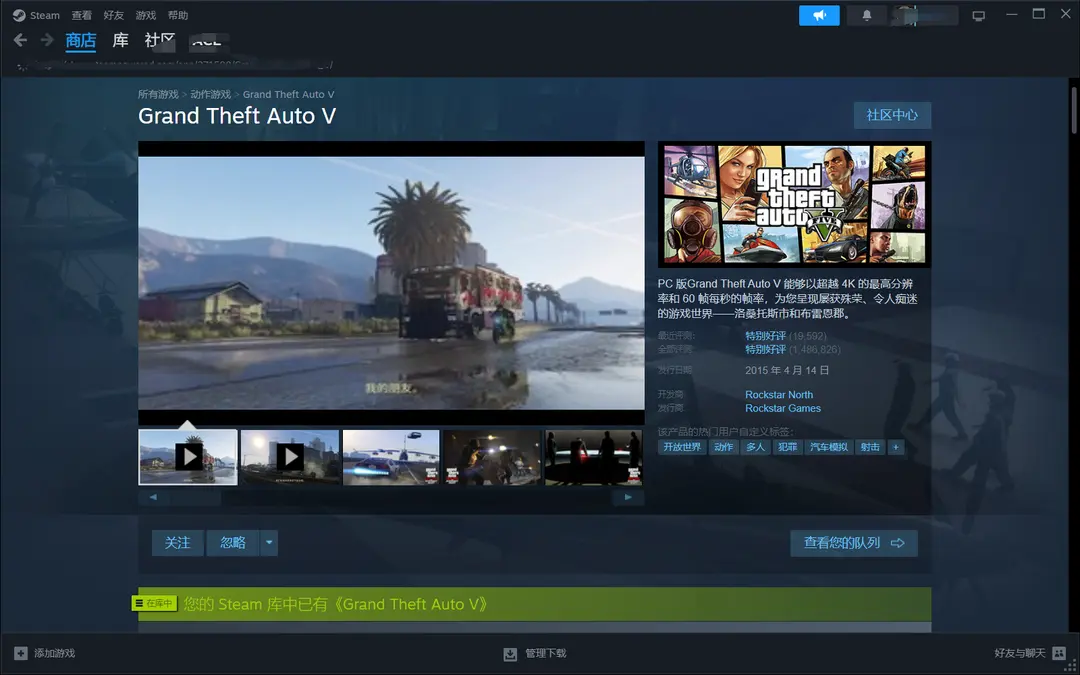Viewport: 1080px width, 675px height.
Task: Go forward with the right arrow
Action: click(47, 40)
